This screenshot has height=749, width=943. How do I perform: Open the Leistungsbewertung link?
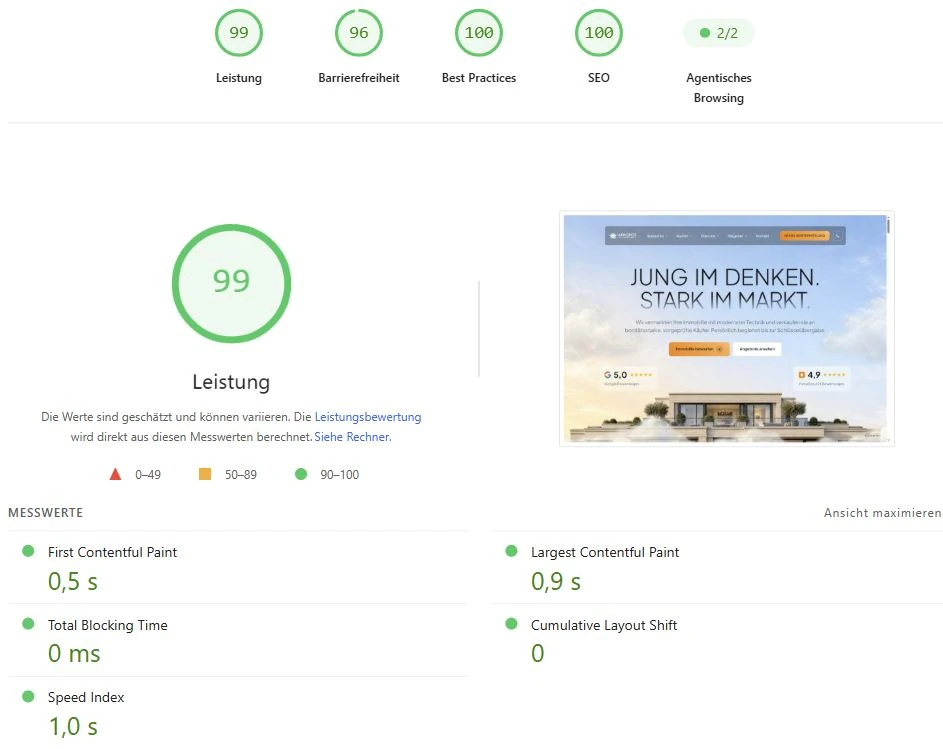(368, 417)
